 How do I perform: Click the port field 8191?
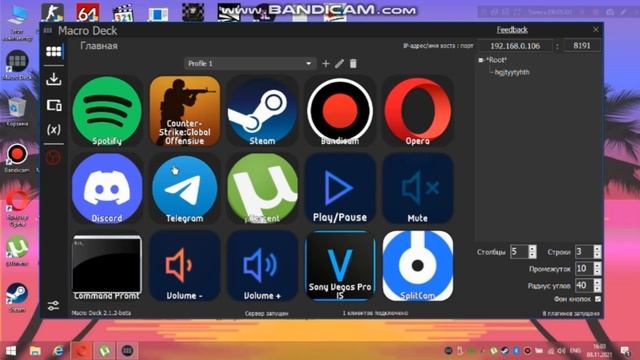(x=582, y=46)
